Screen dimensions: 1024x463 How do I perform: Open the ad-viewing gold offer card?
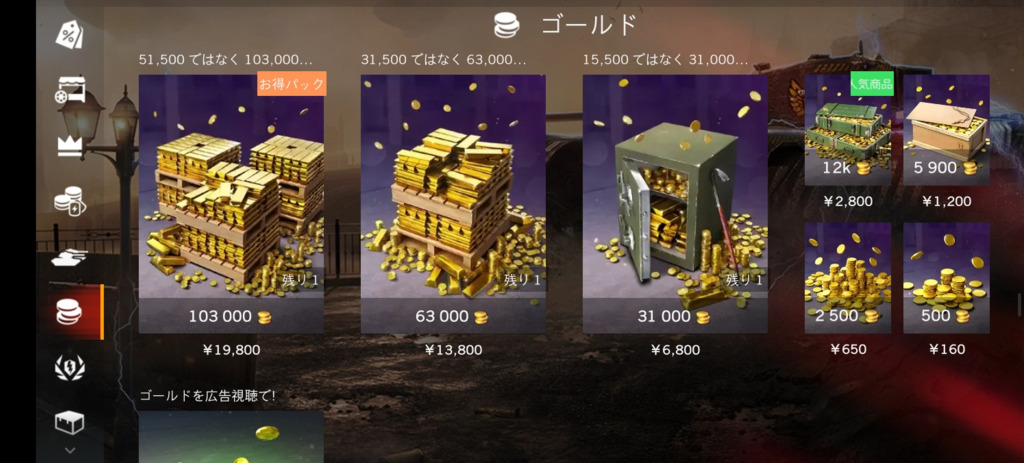pyautogui.click(x=231, y=436)
